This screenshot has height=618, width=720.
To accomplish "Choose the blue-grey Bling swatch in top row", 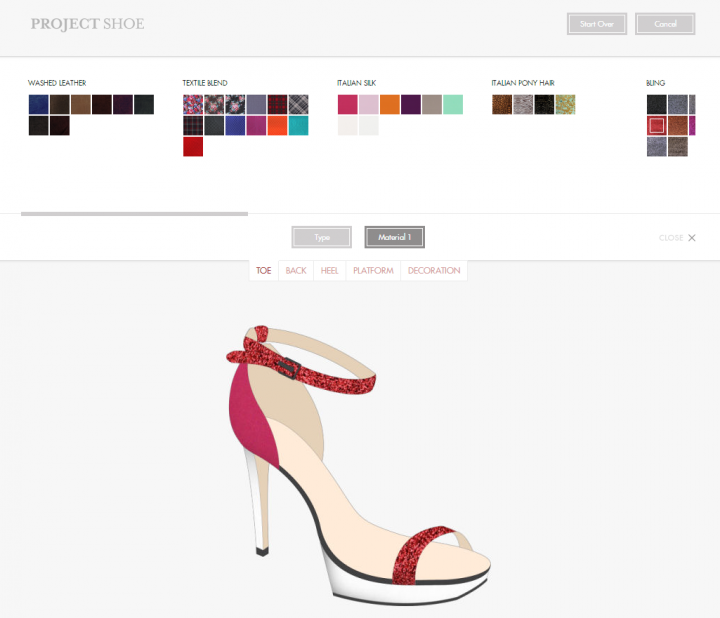I will tap(678, 105).
